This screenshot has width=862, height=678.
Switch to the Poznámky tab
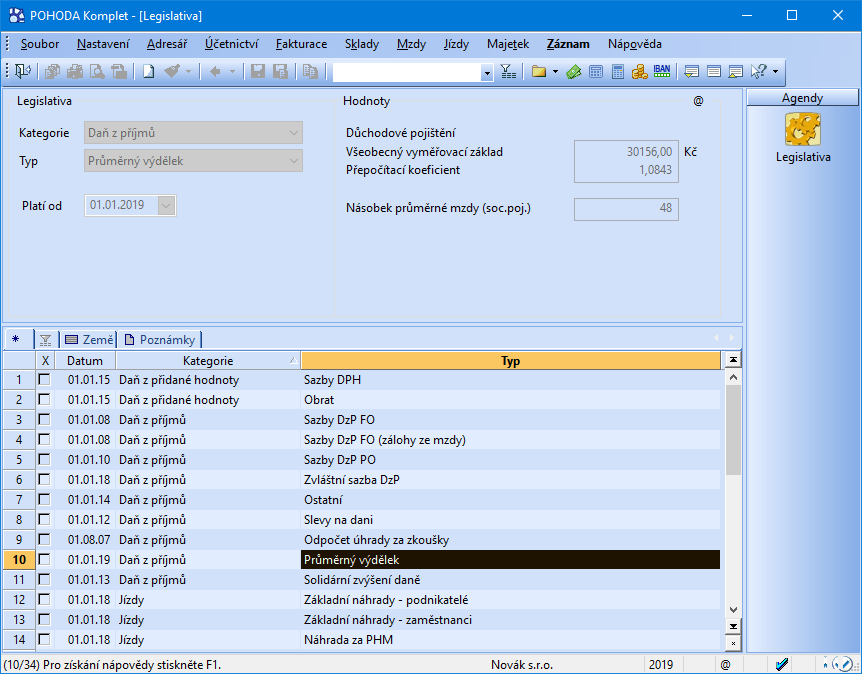pyautogui.click(x=160, y=340)
